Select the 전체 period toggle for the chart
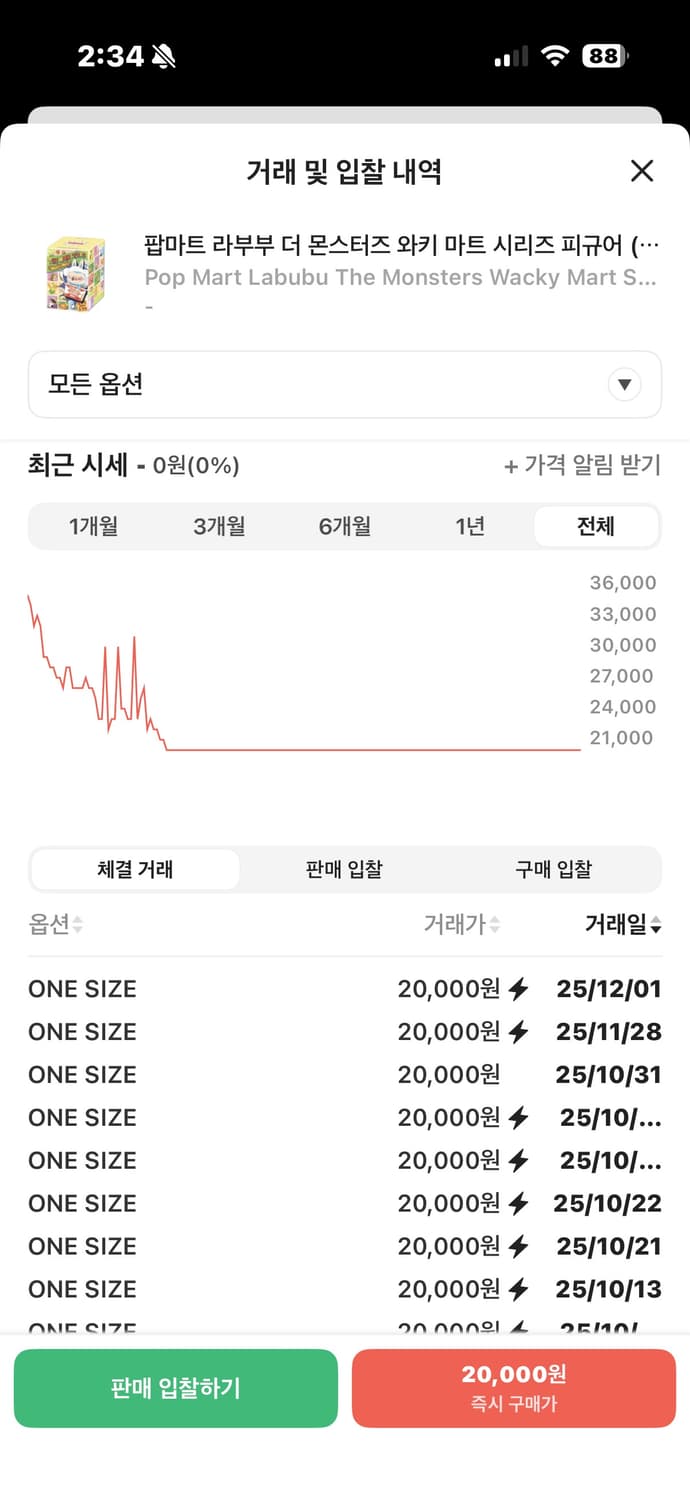Screen dimensions: 690x1500 596,526
